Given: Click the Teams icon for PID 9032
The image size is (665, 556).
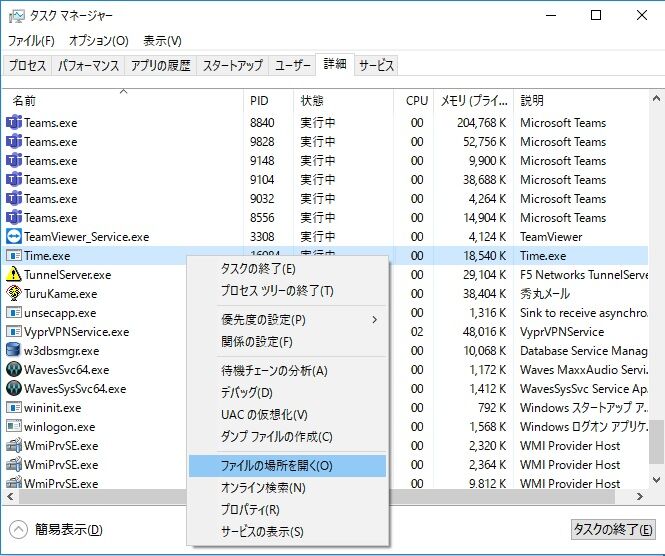Looking at the screenshot, I should click(x=14, y=198).
